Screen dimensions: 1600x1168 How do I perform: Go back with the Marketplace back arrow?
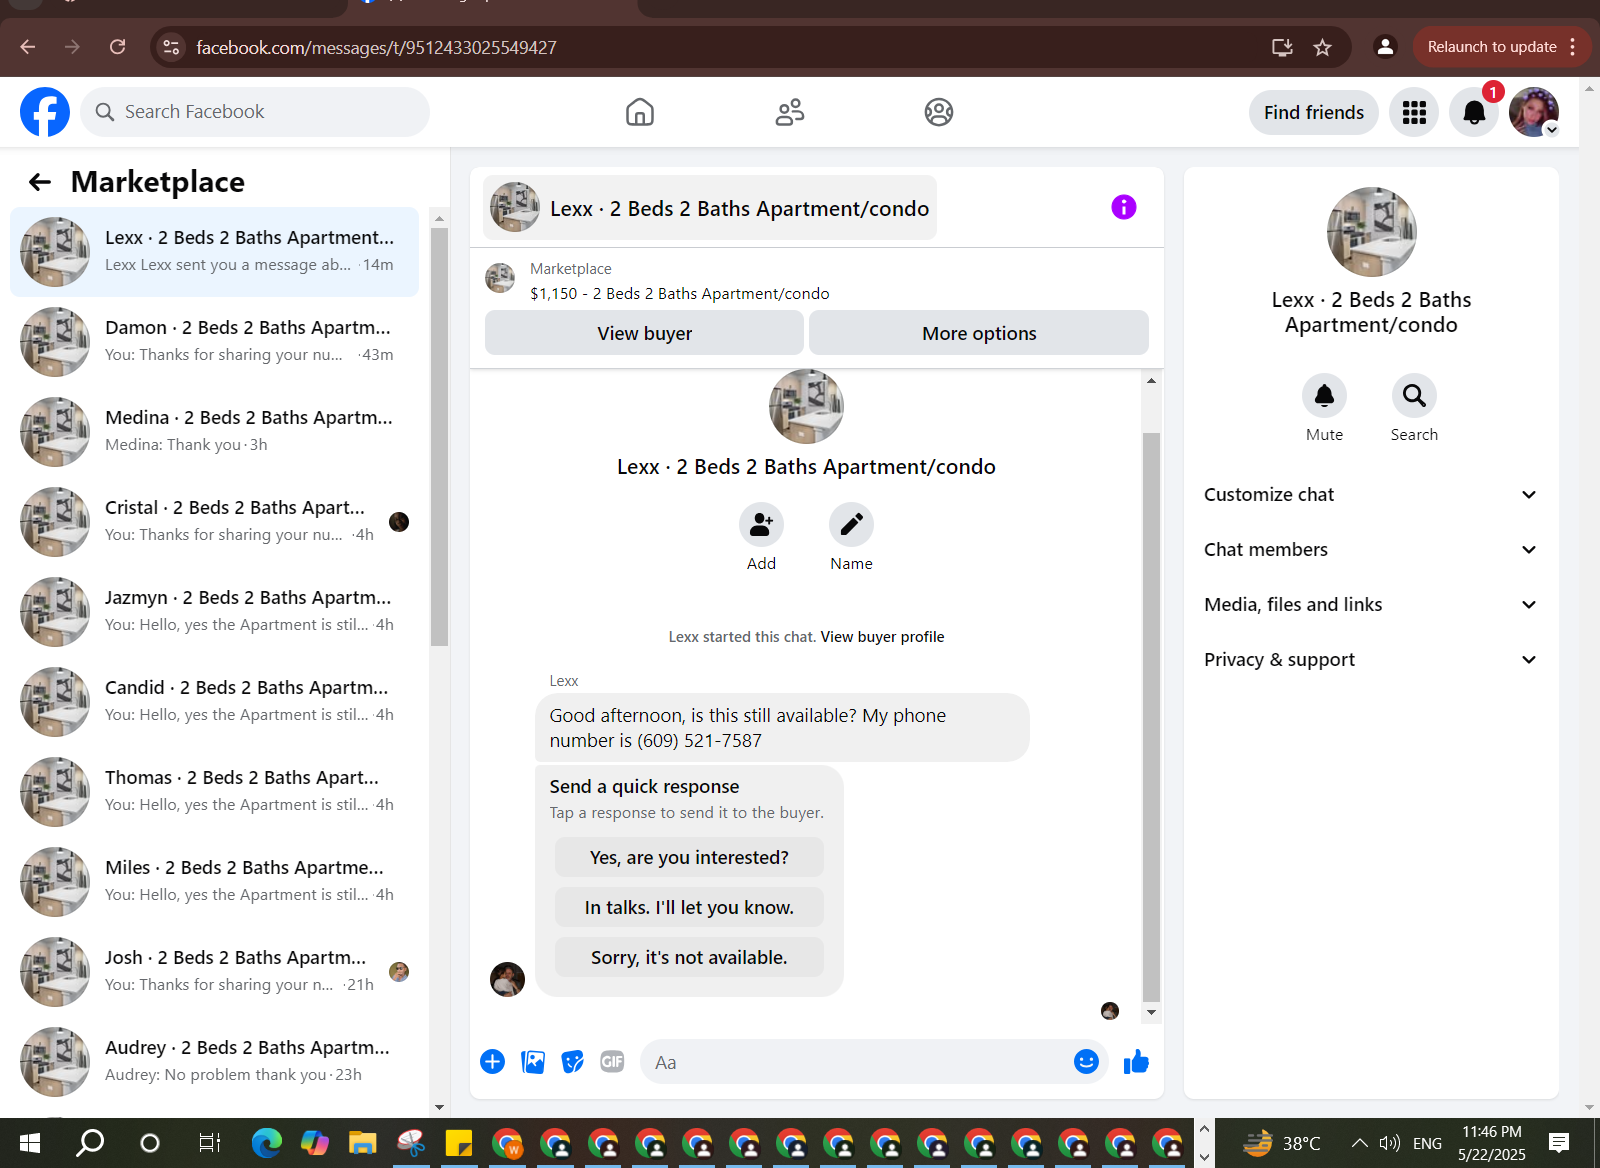click(40, 182)
